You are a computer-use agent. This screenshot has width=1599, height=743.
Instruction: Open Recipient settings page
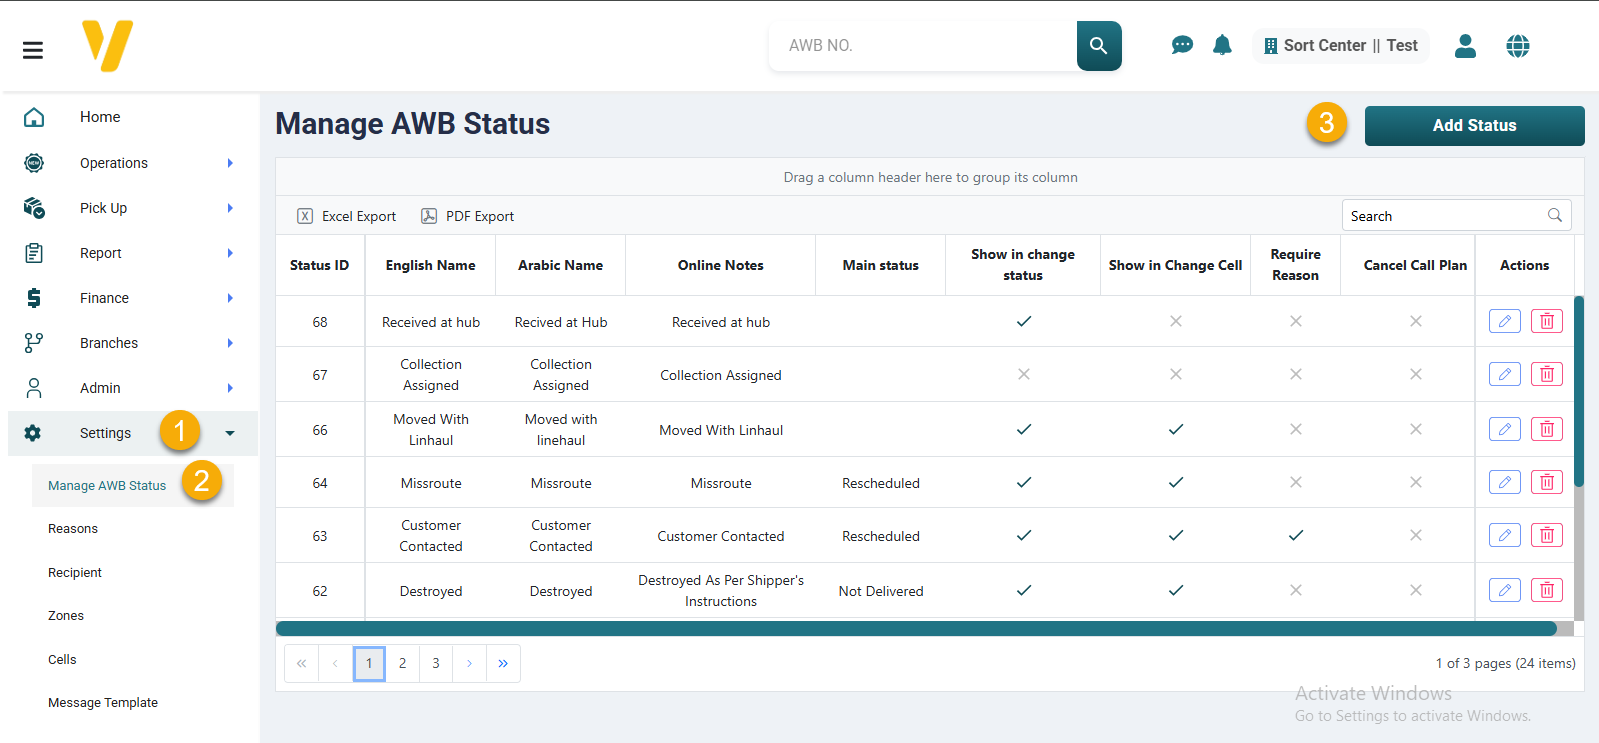[x=75, y=573]
